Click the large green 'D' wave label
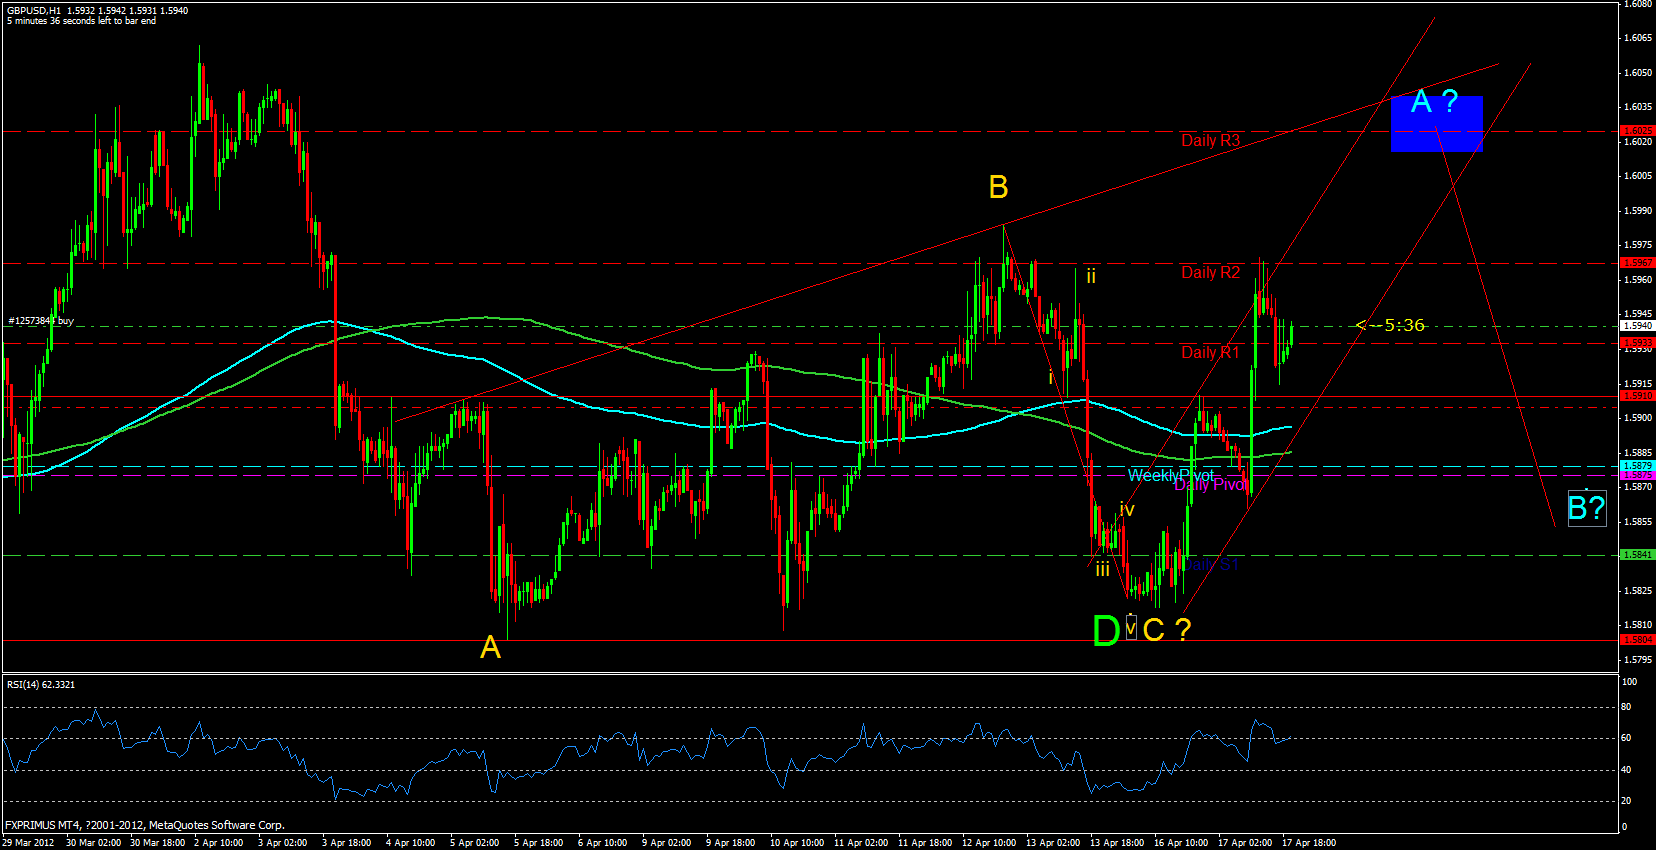 (x=1106, y=631)
